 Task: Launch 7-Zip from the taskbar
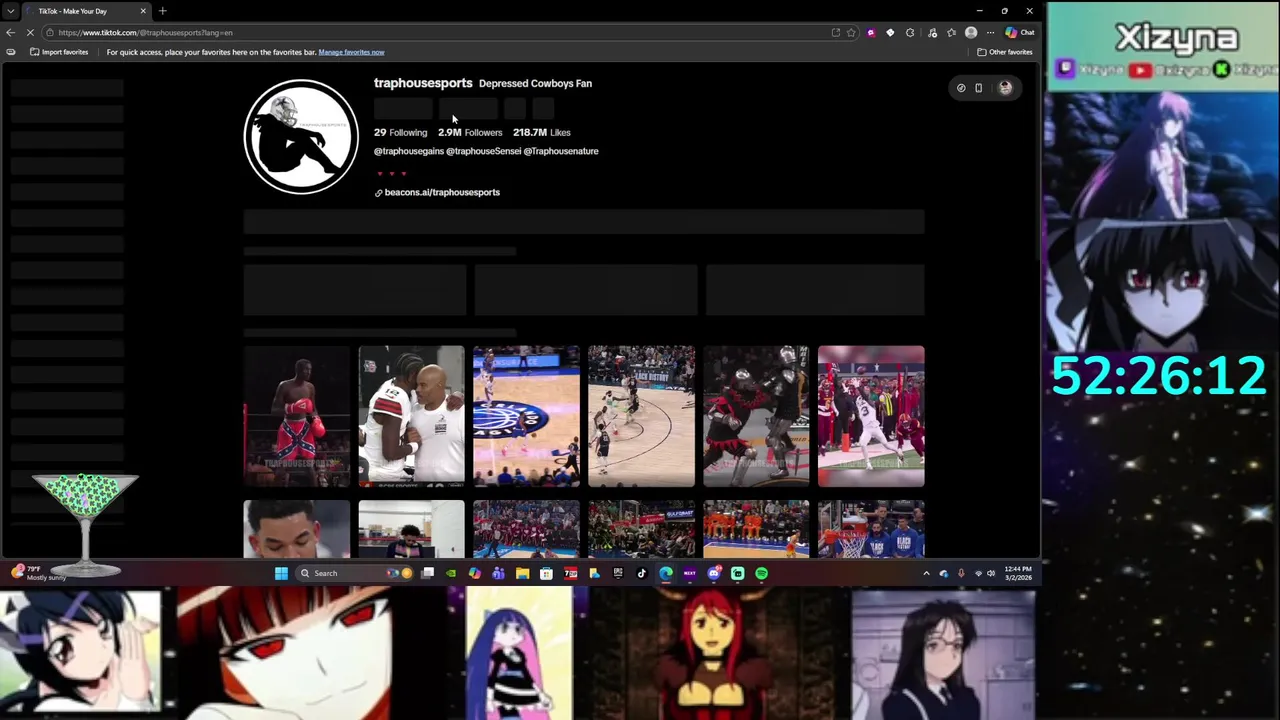(x=570, y=573)
